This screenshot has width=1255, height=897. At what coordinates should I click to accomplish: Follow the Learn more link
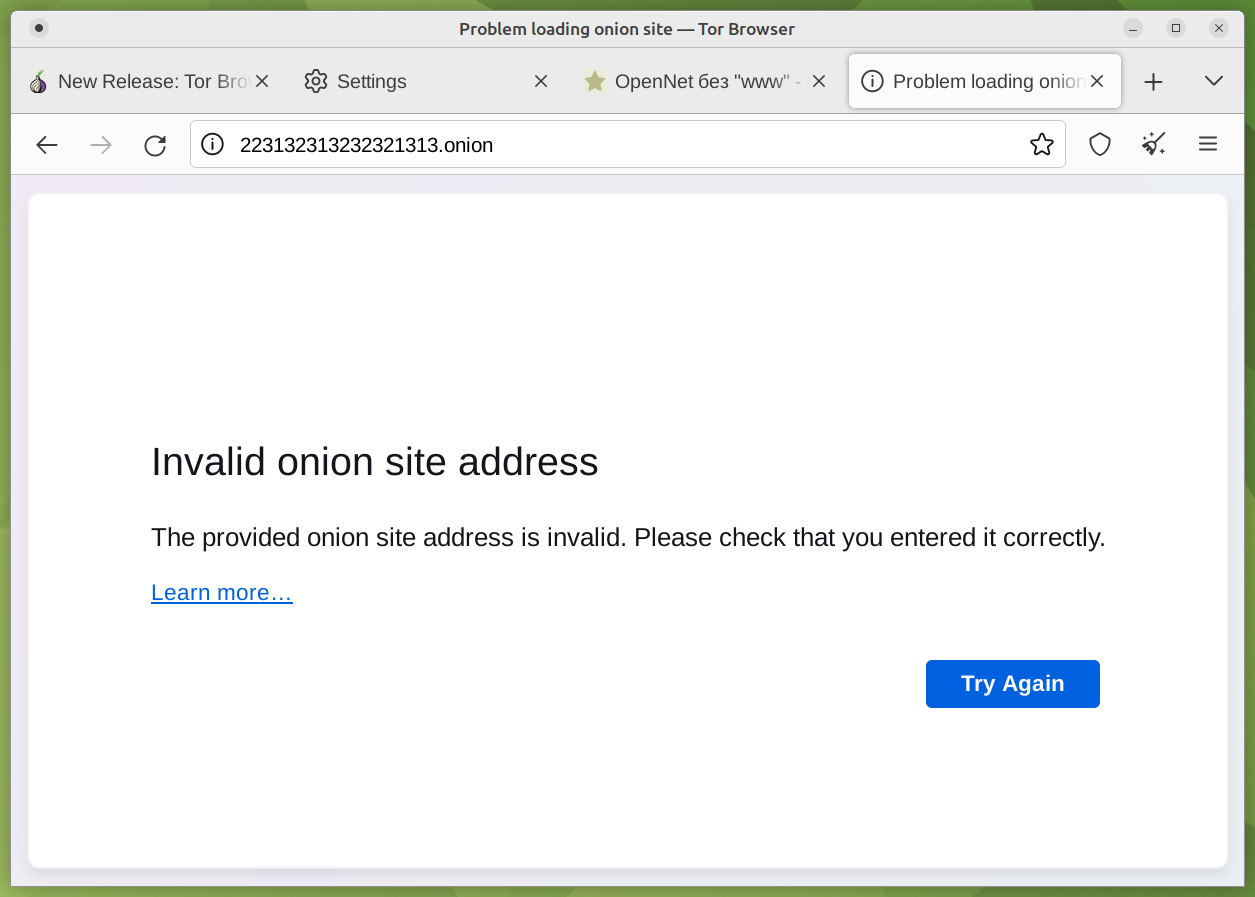(x=222, y=593)
